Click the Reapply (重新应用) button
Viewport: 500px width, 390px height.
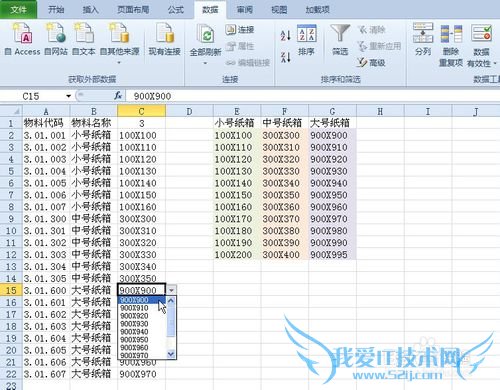click(x=379, y=46)
